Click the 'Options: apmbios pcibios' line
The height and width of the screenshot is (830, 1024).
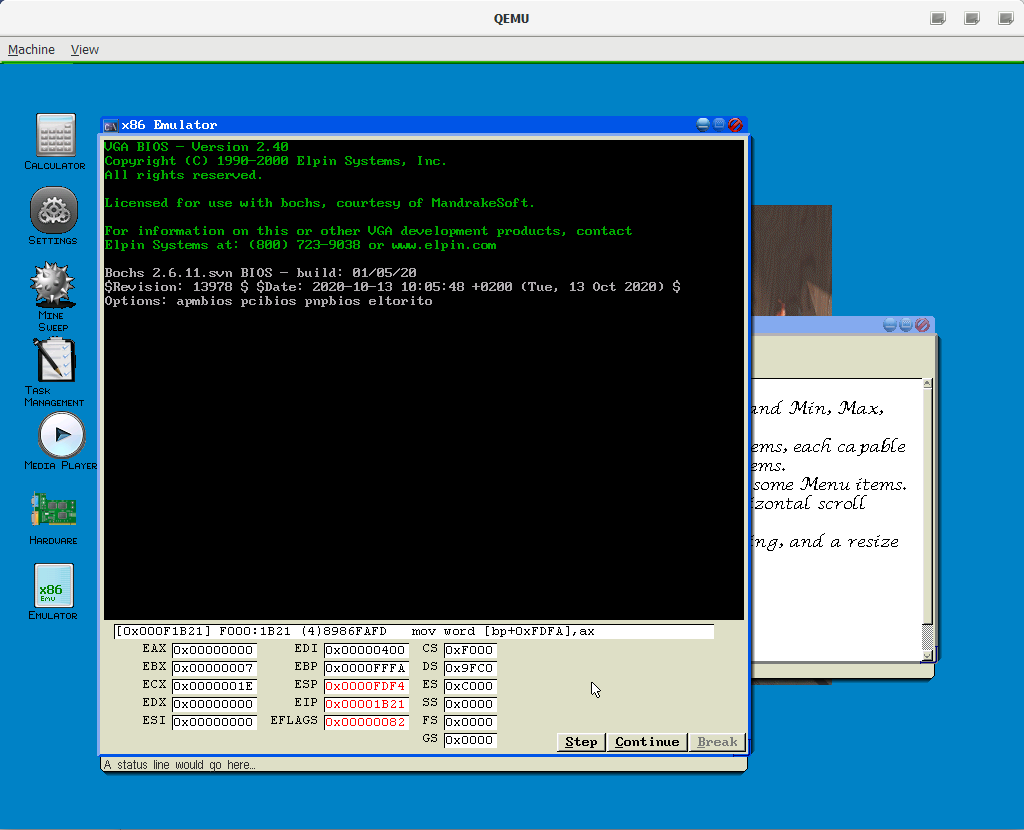(x=268, y=301)
